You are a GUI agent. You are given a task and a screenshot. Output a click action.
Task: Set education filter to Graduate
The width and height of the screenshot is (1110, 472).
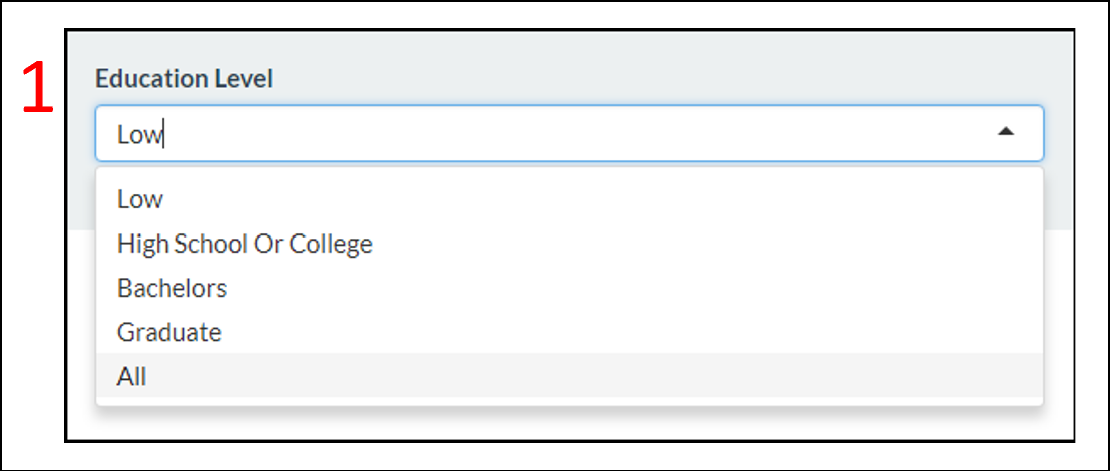click(x=169, y=332)
